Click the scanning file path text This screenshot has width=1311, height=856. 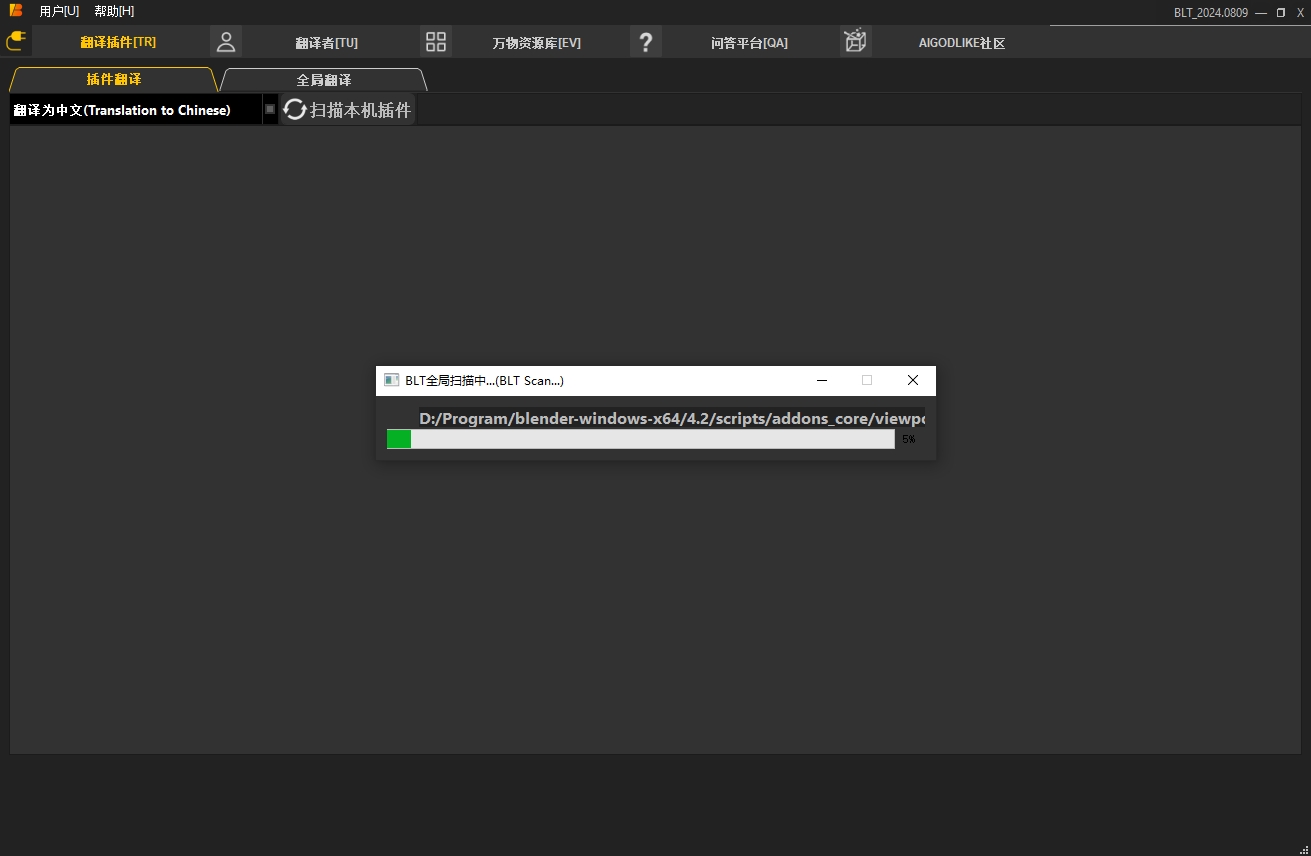point(672,418)
